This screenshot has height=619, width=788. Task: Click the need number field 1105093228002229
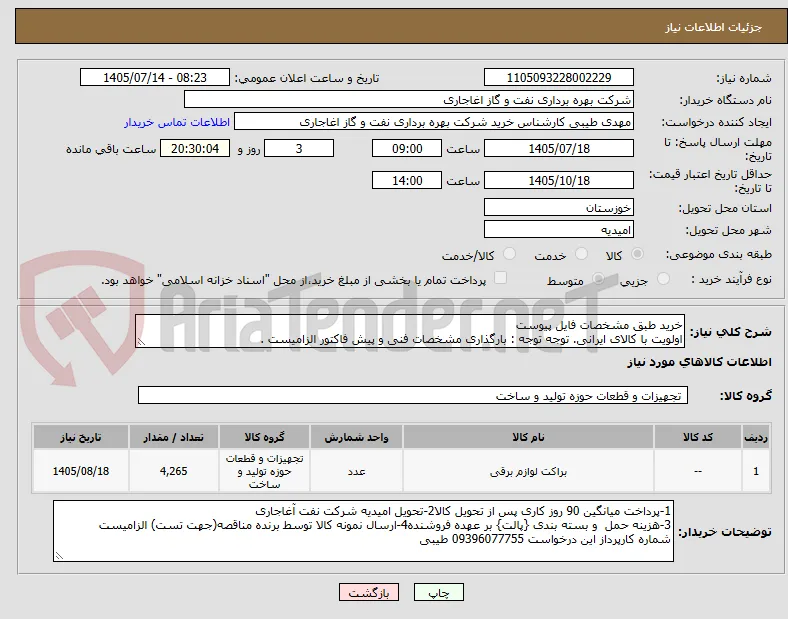(559, 78)
